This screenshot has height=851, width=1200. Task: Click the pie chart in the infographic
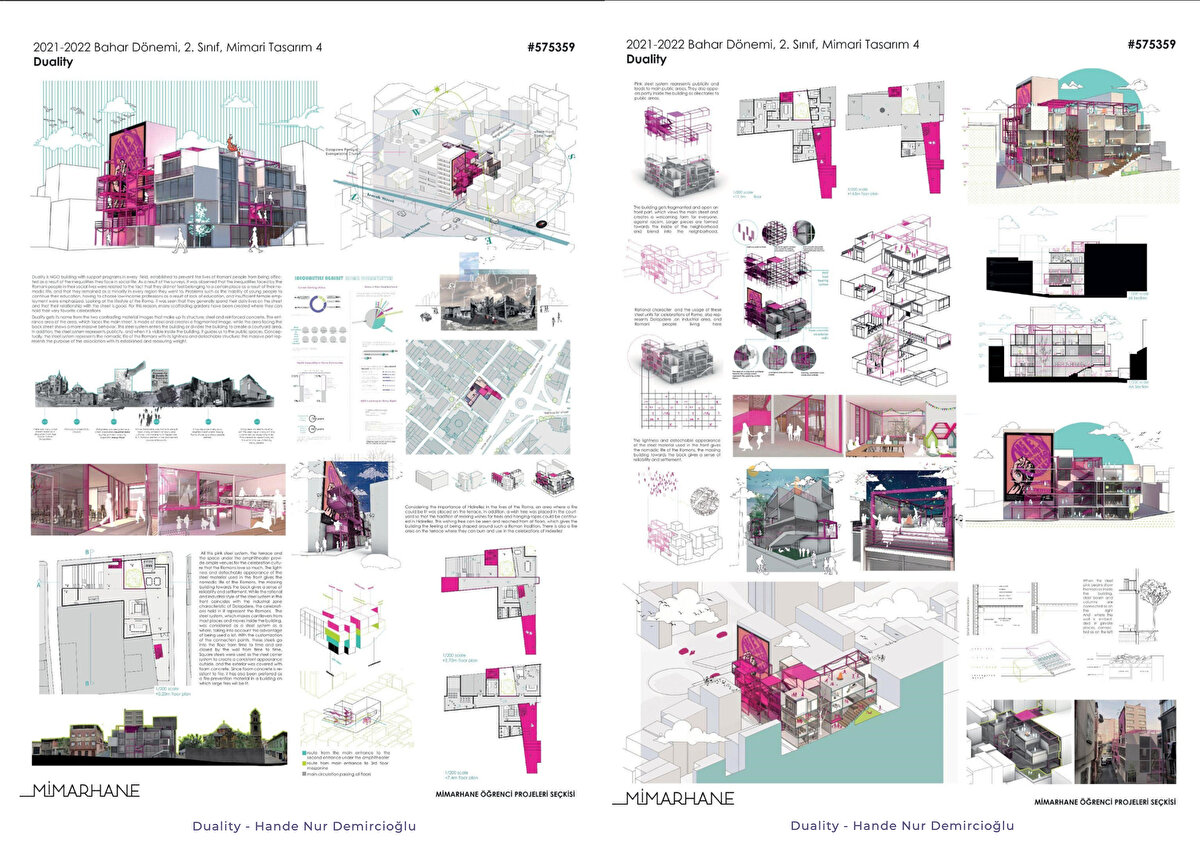click(378, 317)
